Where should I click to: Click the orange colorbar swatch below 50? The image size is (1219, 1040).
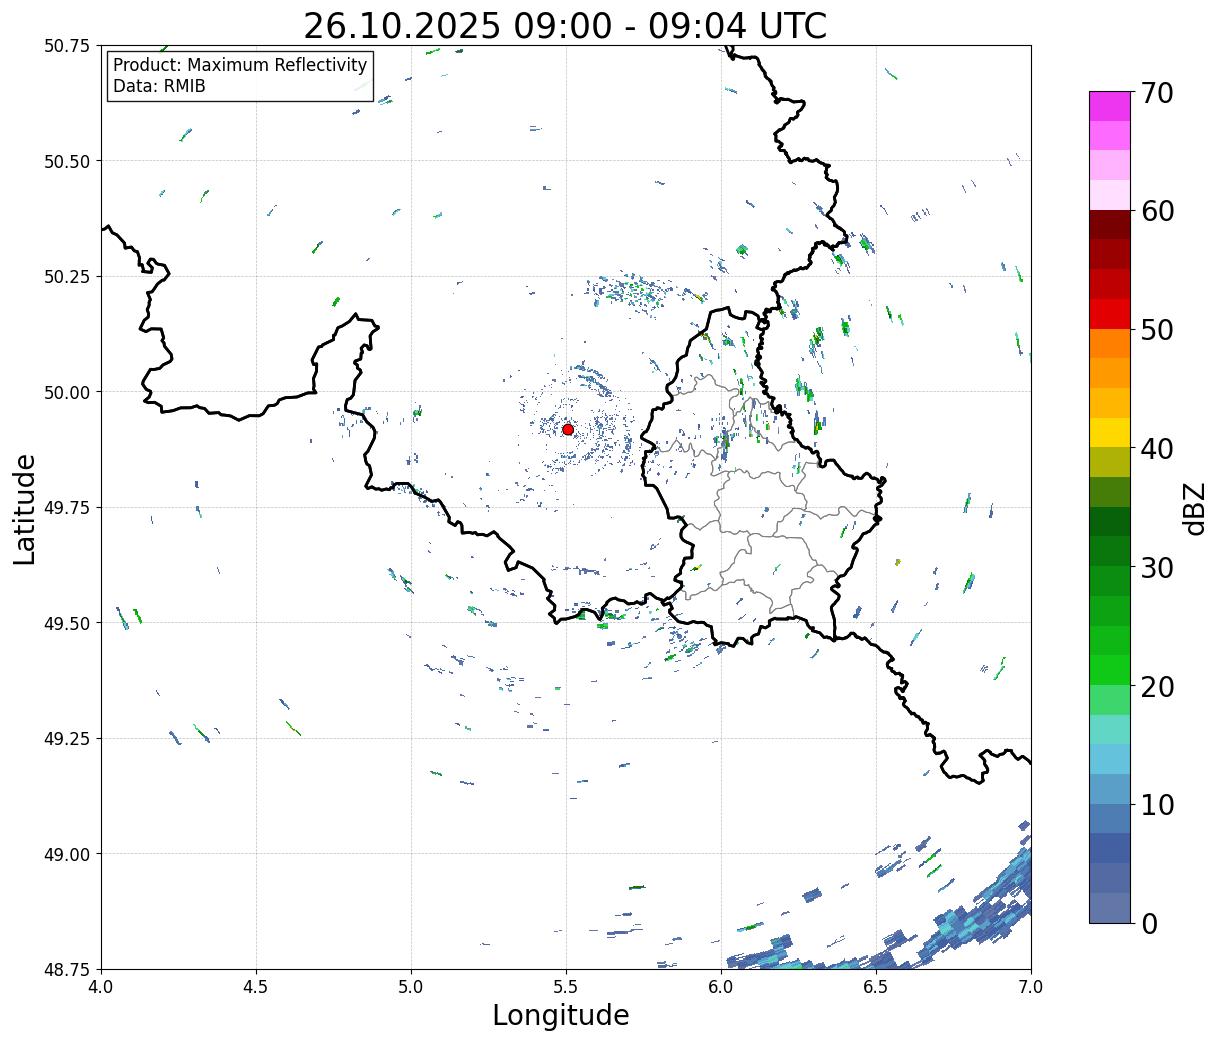pyautogui.click(x=1110, y=343)
